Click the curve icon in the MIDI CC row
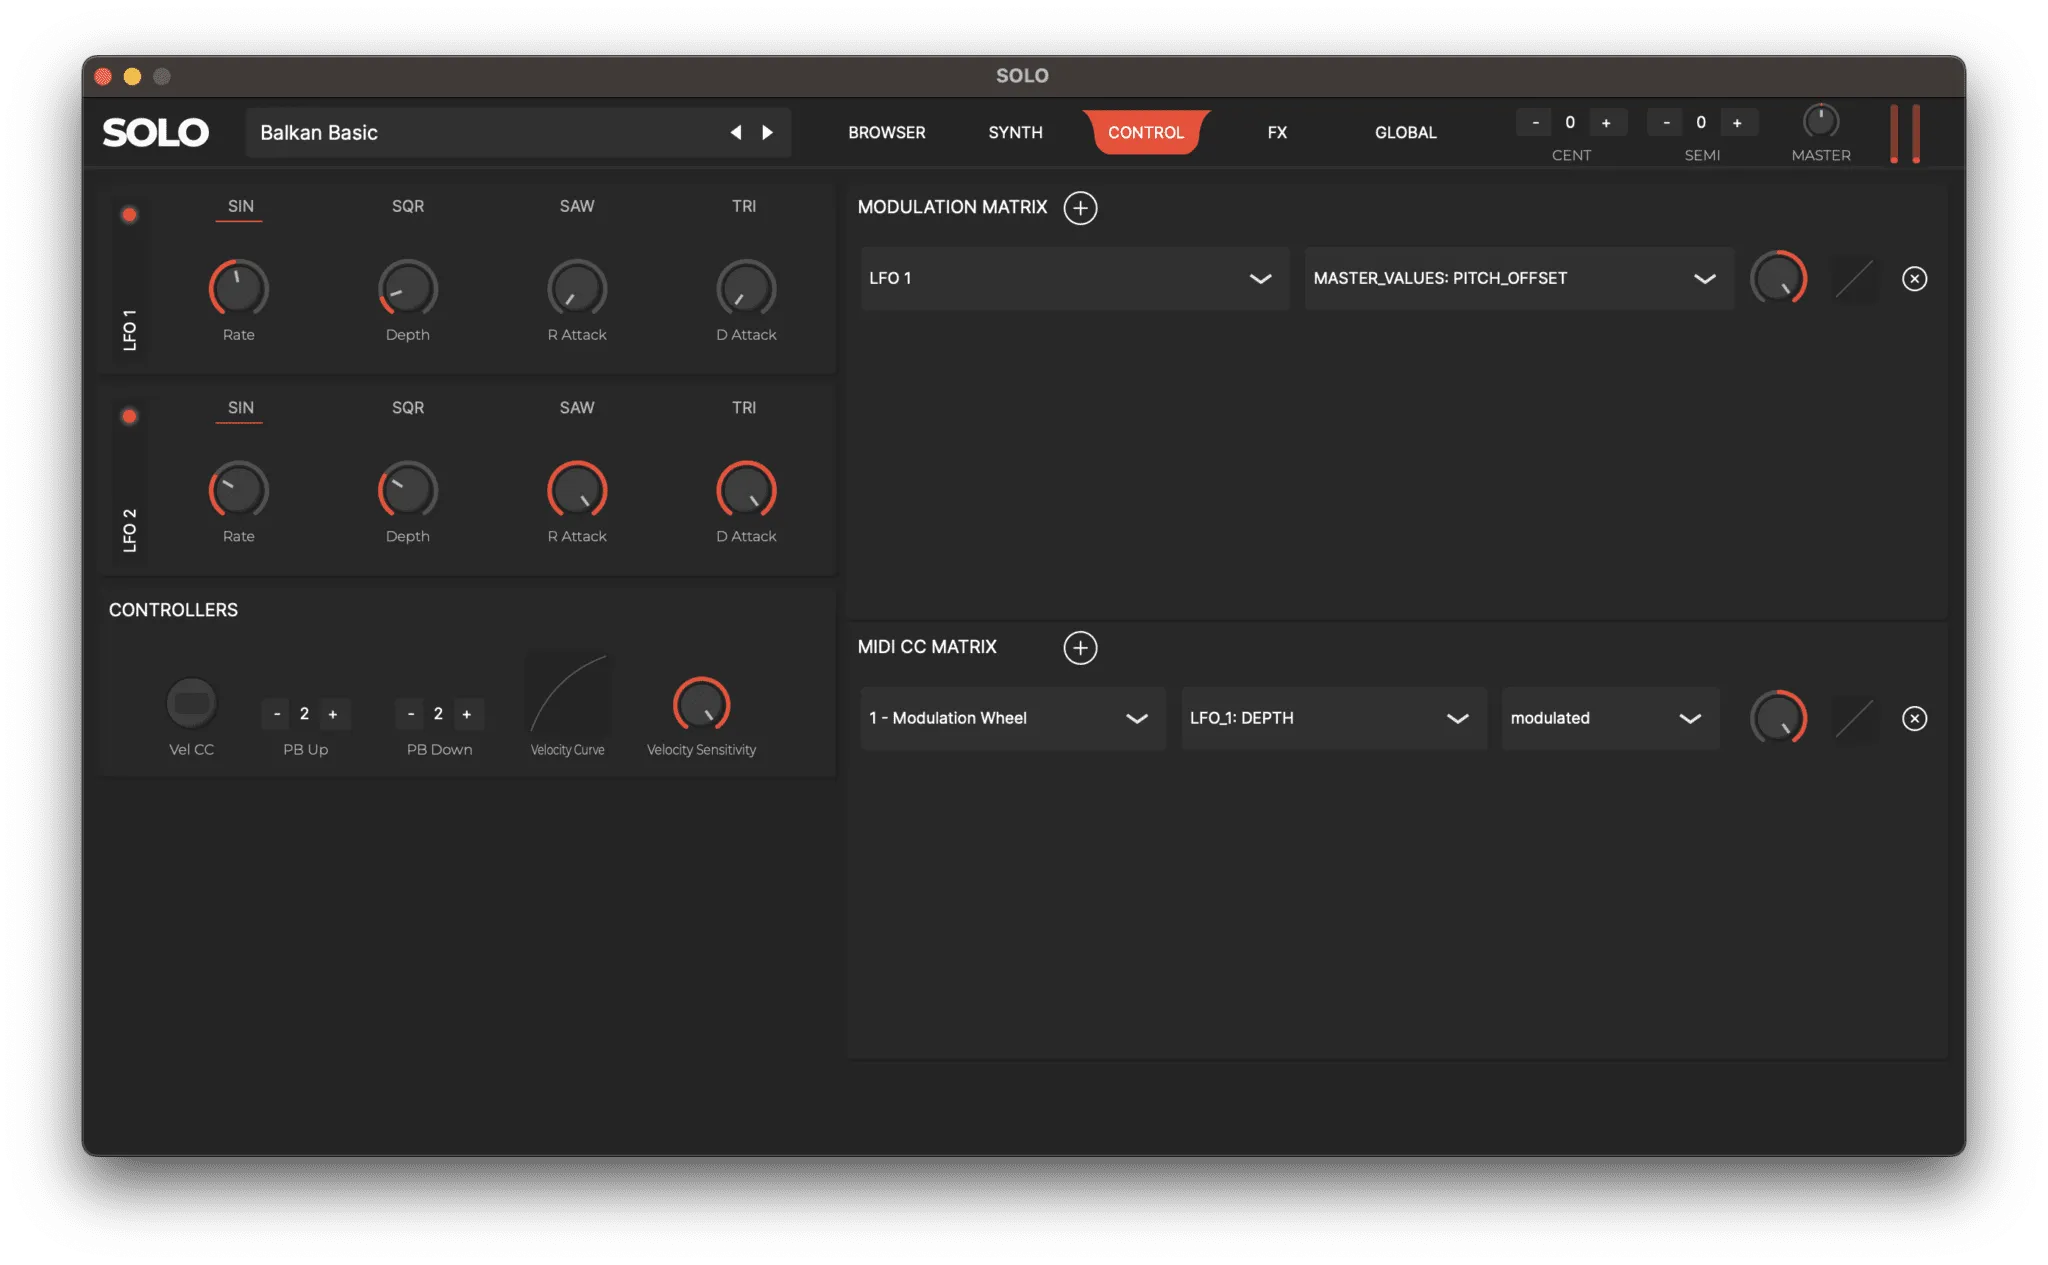Image resolution: width=2048 pixels, height=1265 pixels. click(x=1854, y=719)
